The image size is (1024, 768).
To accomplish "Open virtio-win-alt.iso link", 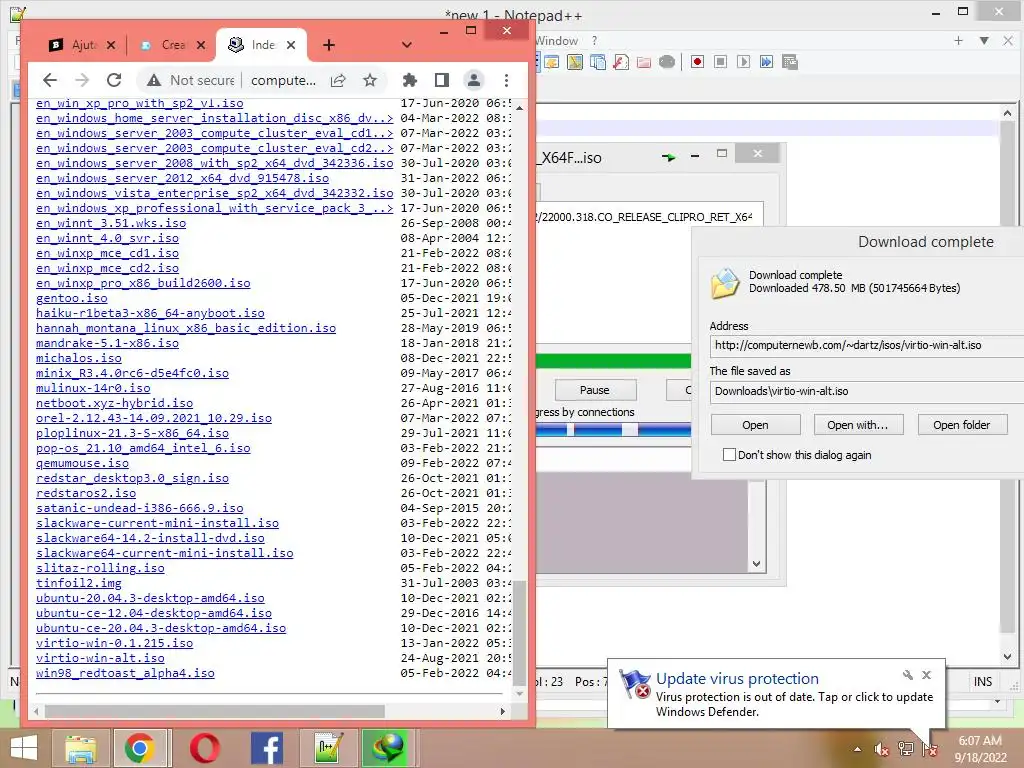I will 100,658.
